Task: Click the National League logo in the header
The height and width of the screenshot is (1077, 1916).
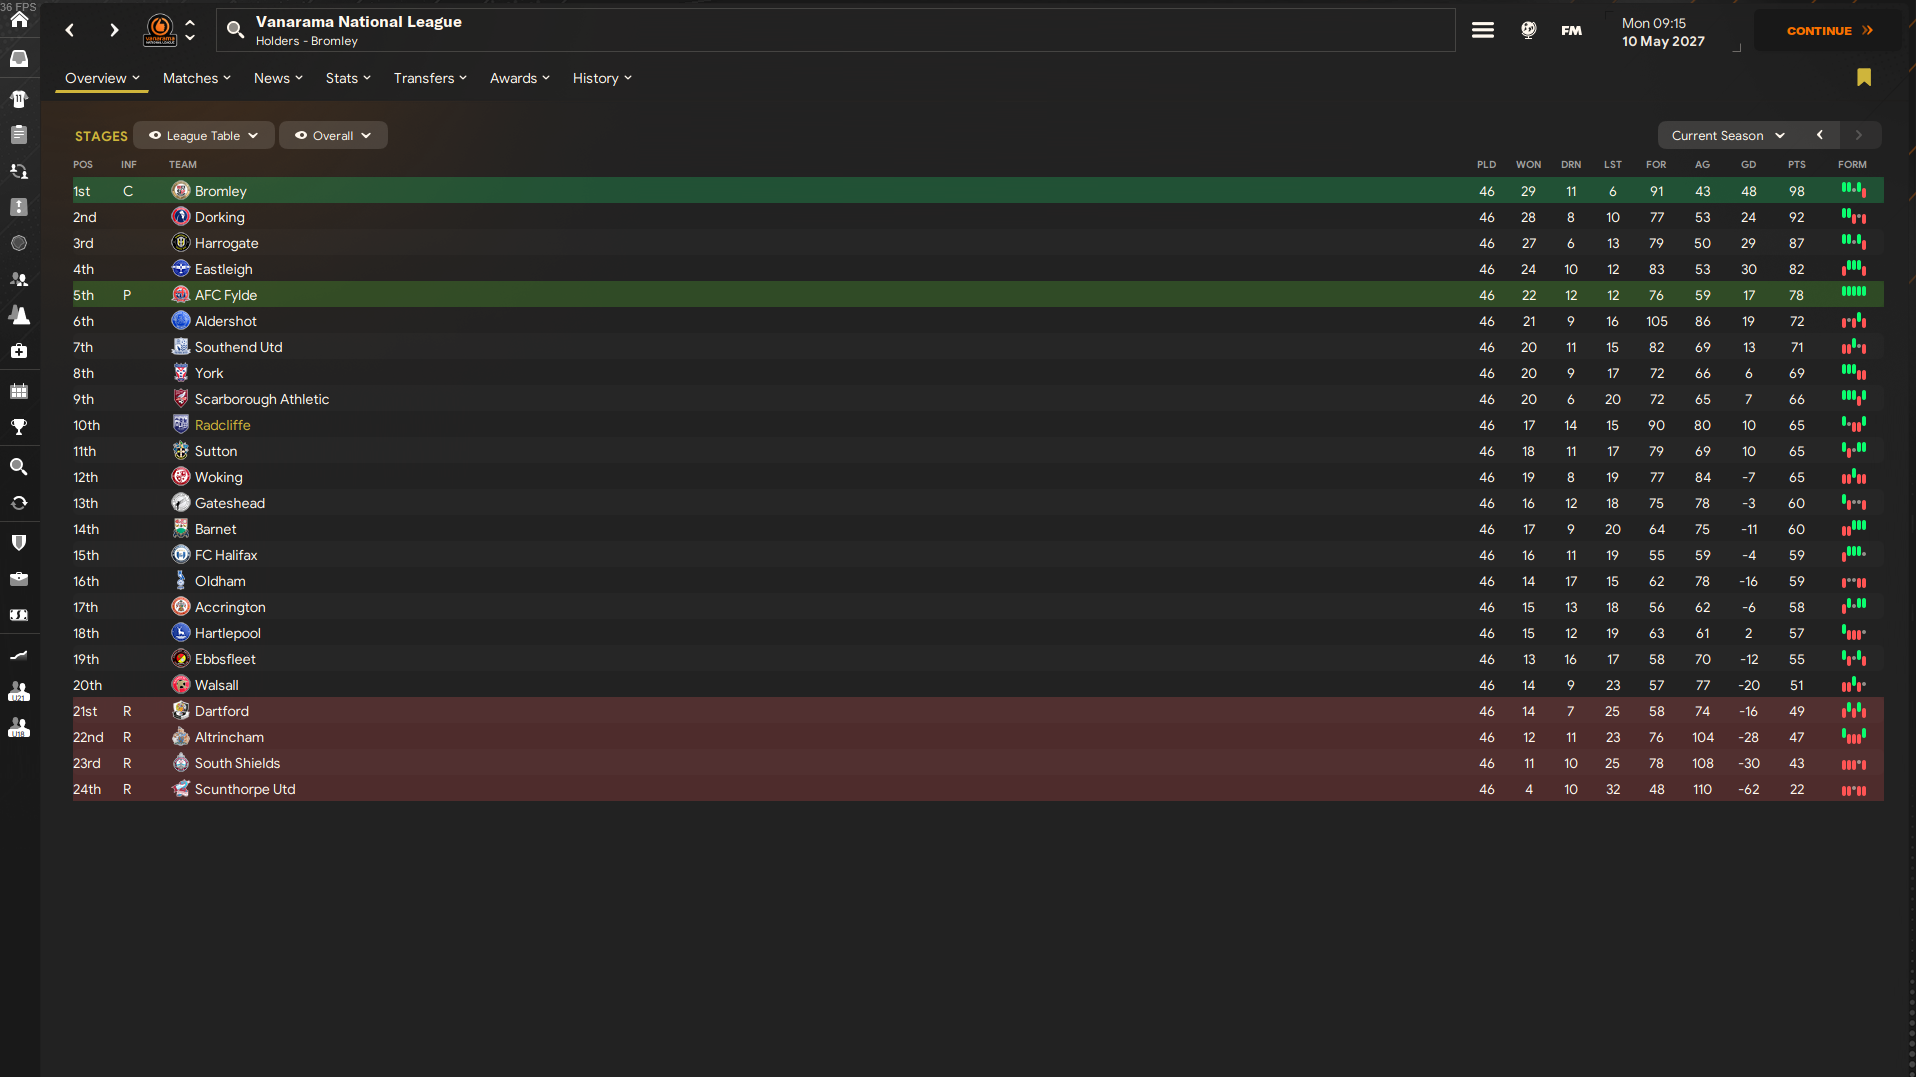Action: [160, 30]
